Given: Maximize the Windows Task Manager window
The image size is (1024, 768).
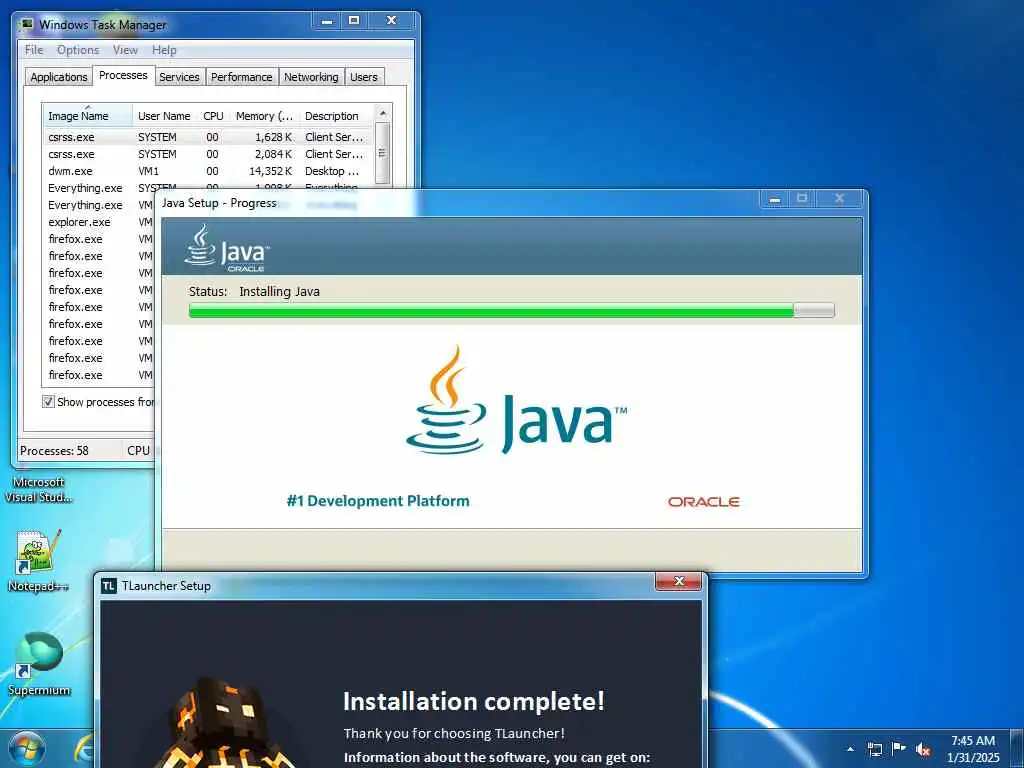Looking at the screenshot, I should click(x=354, y=21).
